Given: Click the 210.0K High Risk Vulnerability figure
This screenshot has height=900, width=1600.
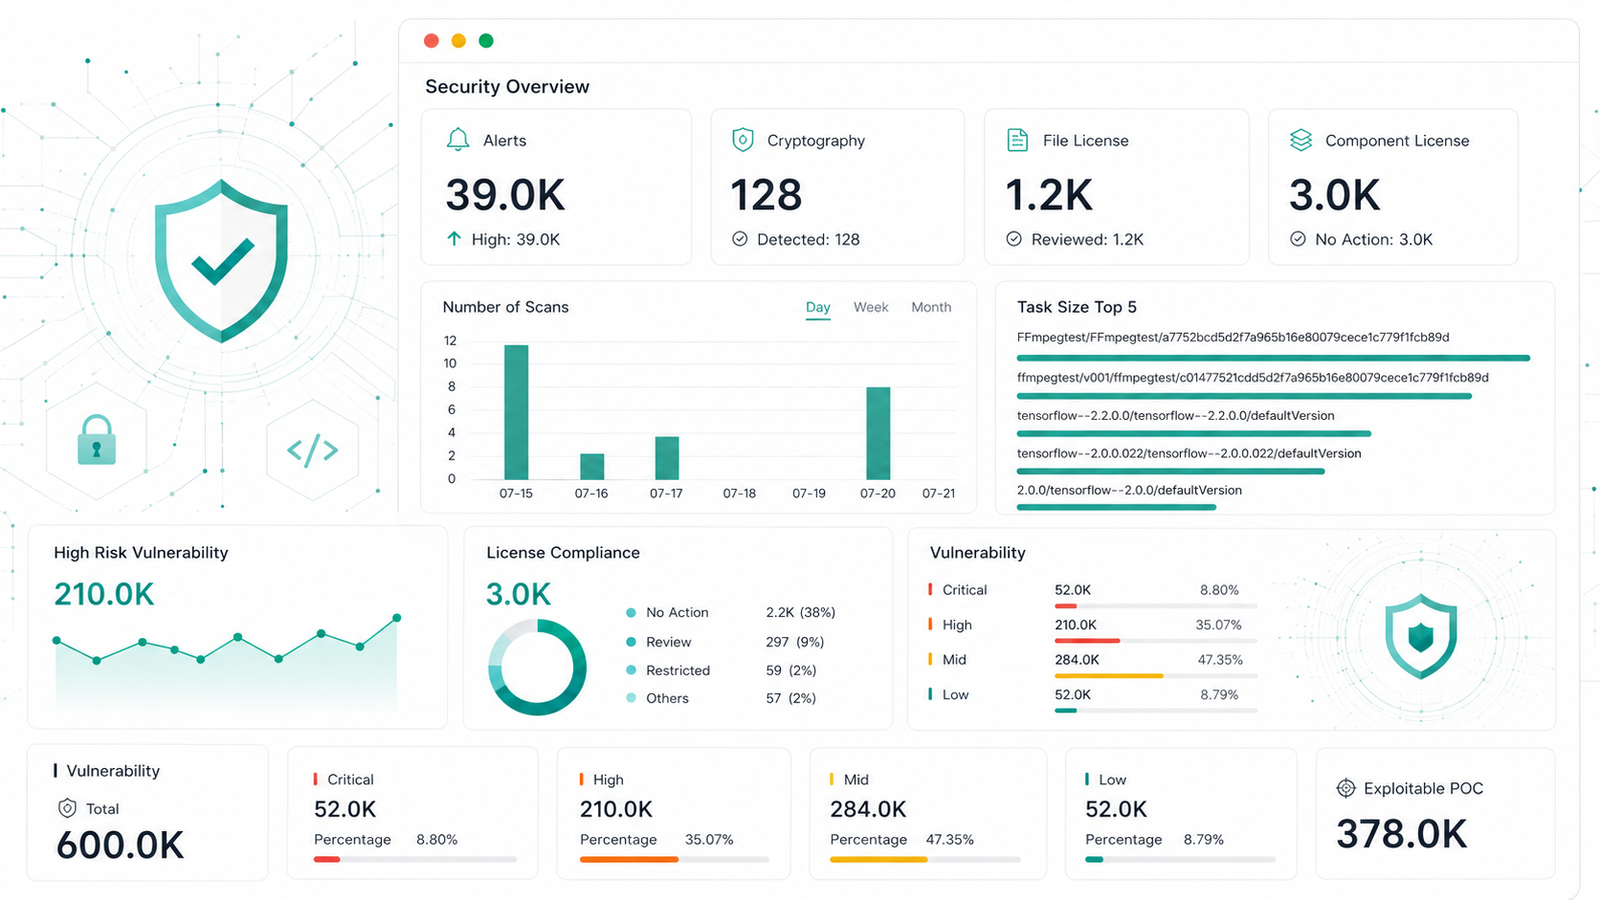Looking at the screenshot, I should point(104,594).
